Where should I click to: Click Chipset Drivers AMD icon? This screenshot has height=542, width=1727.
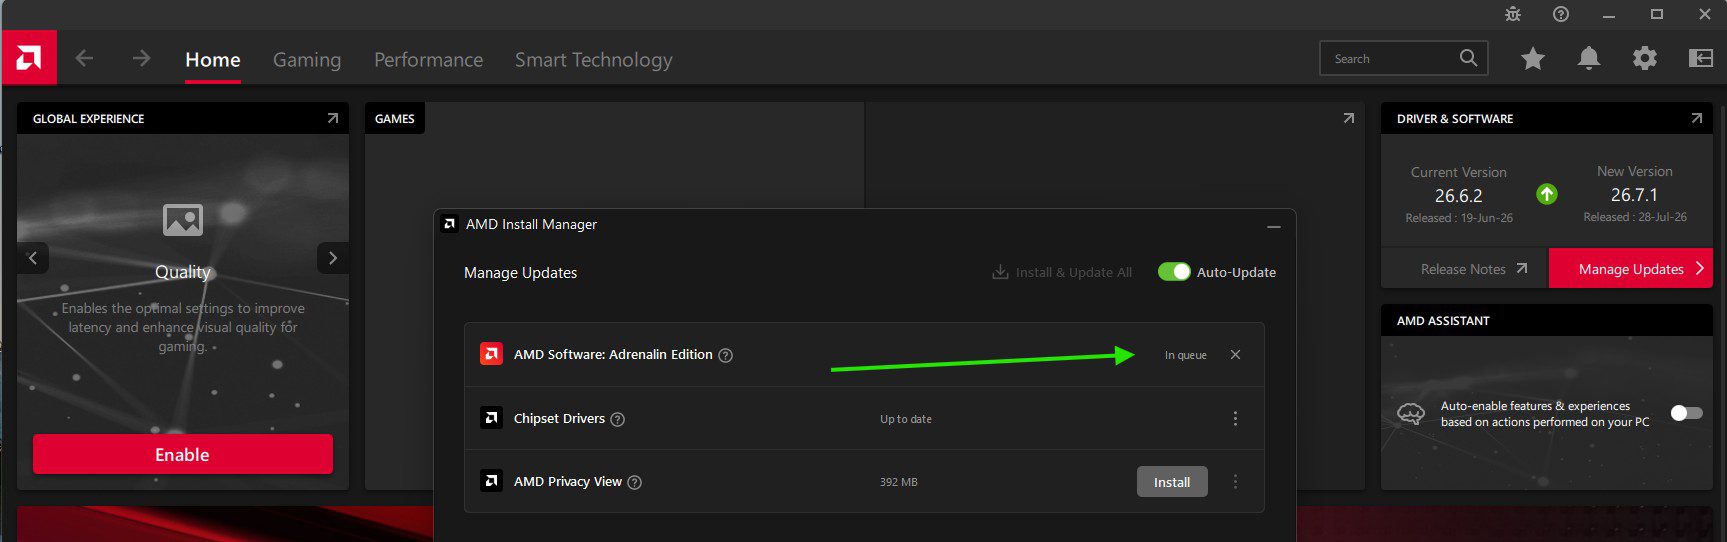pos(491,418)
